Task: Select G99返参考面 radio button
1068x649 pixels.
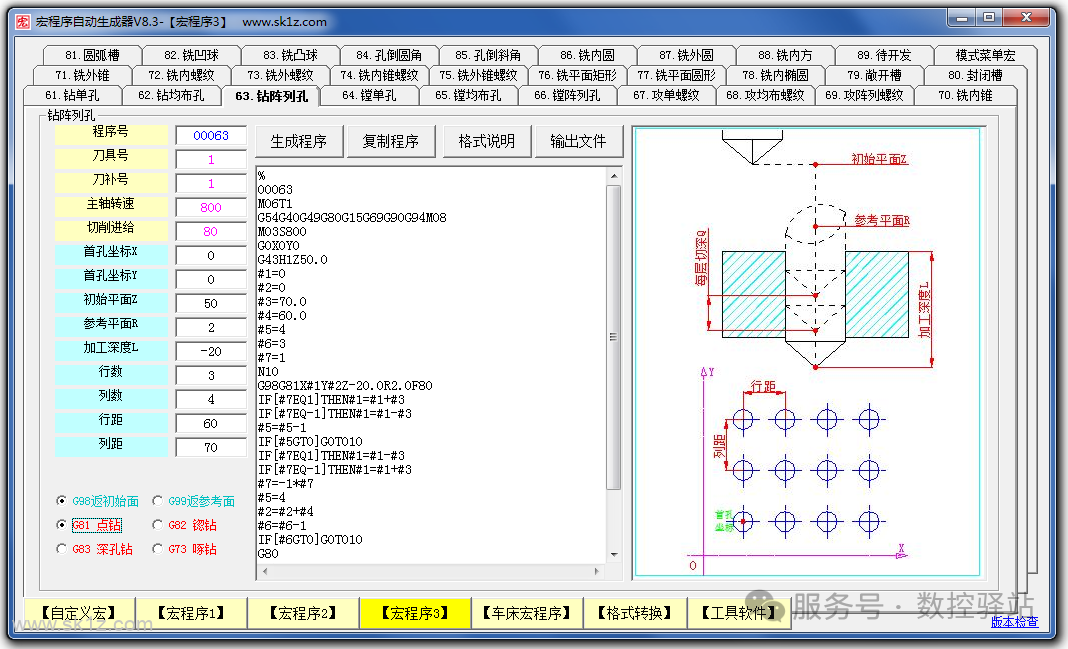Action: [x=193, y=501]
